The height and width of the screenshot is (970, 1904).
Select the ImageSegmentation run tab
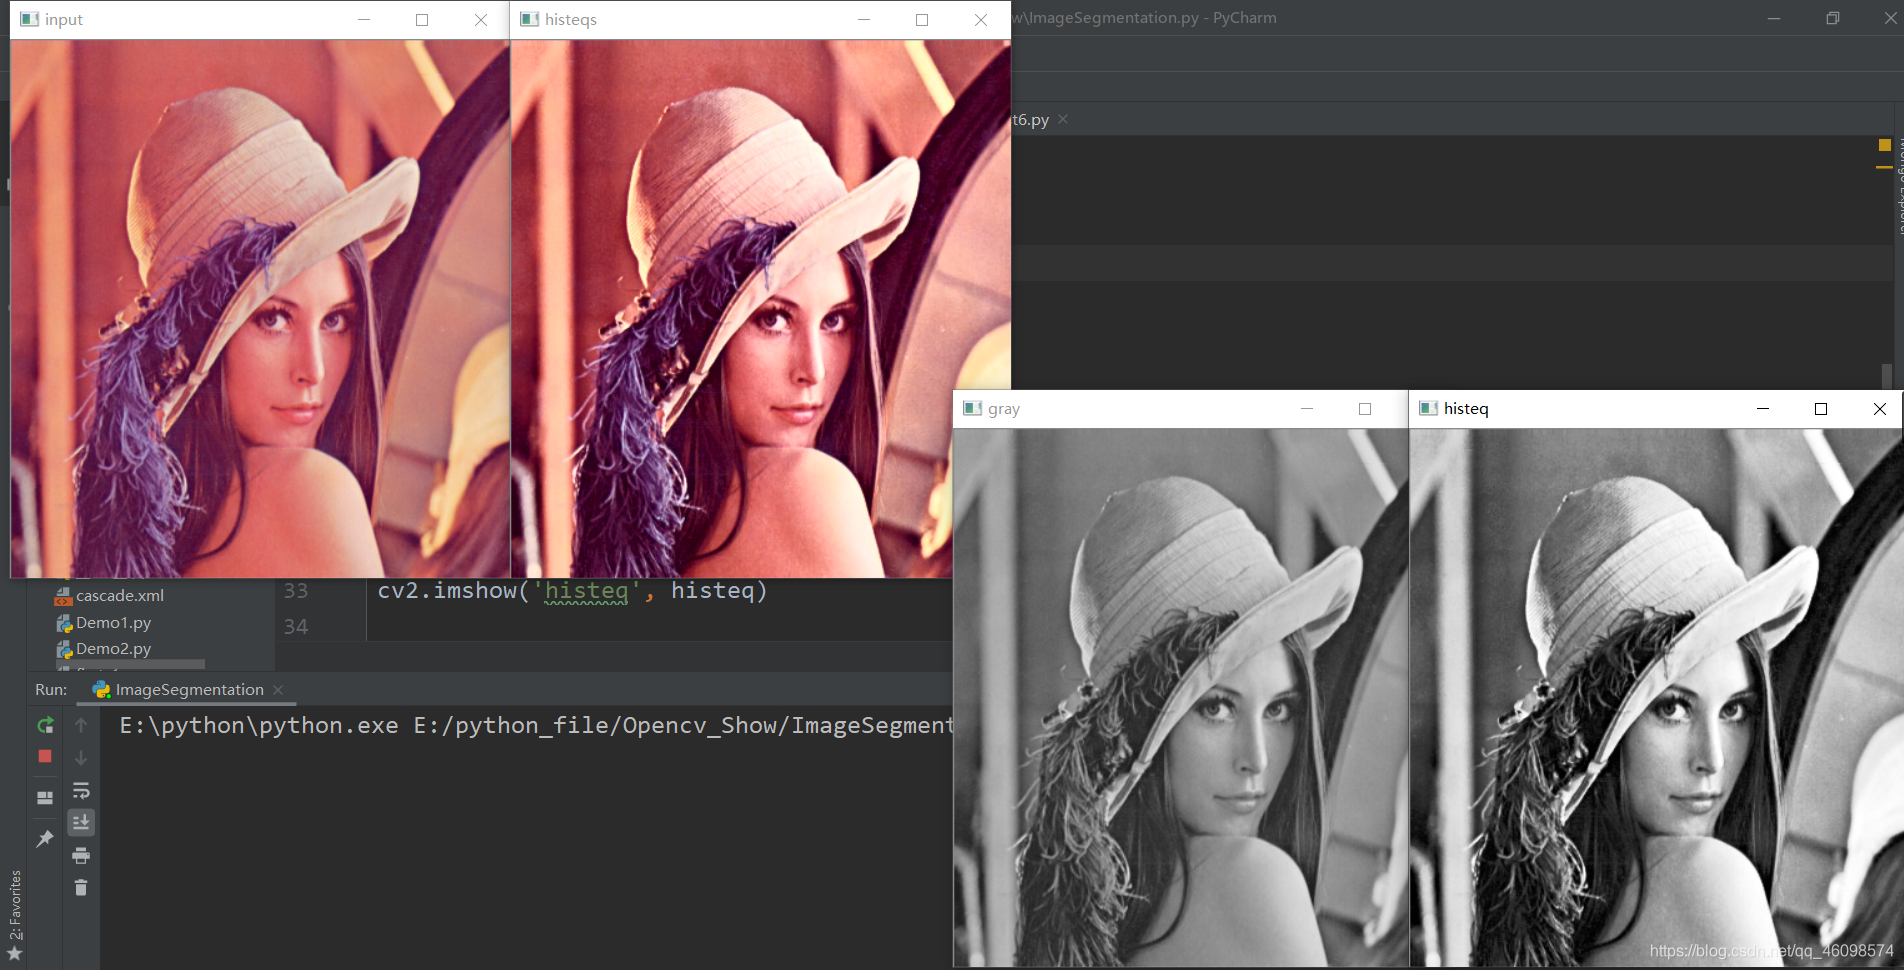189,690
